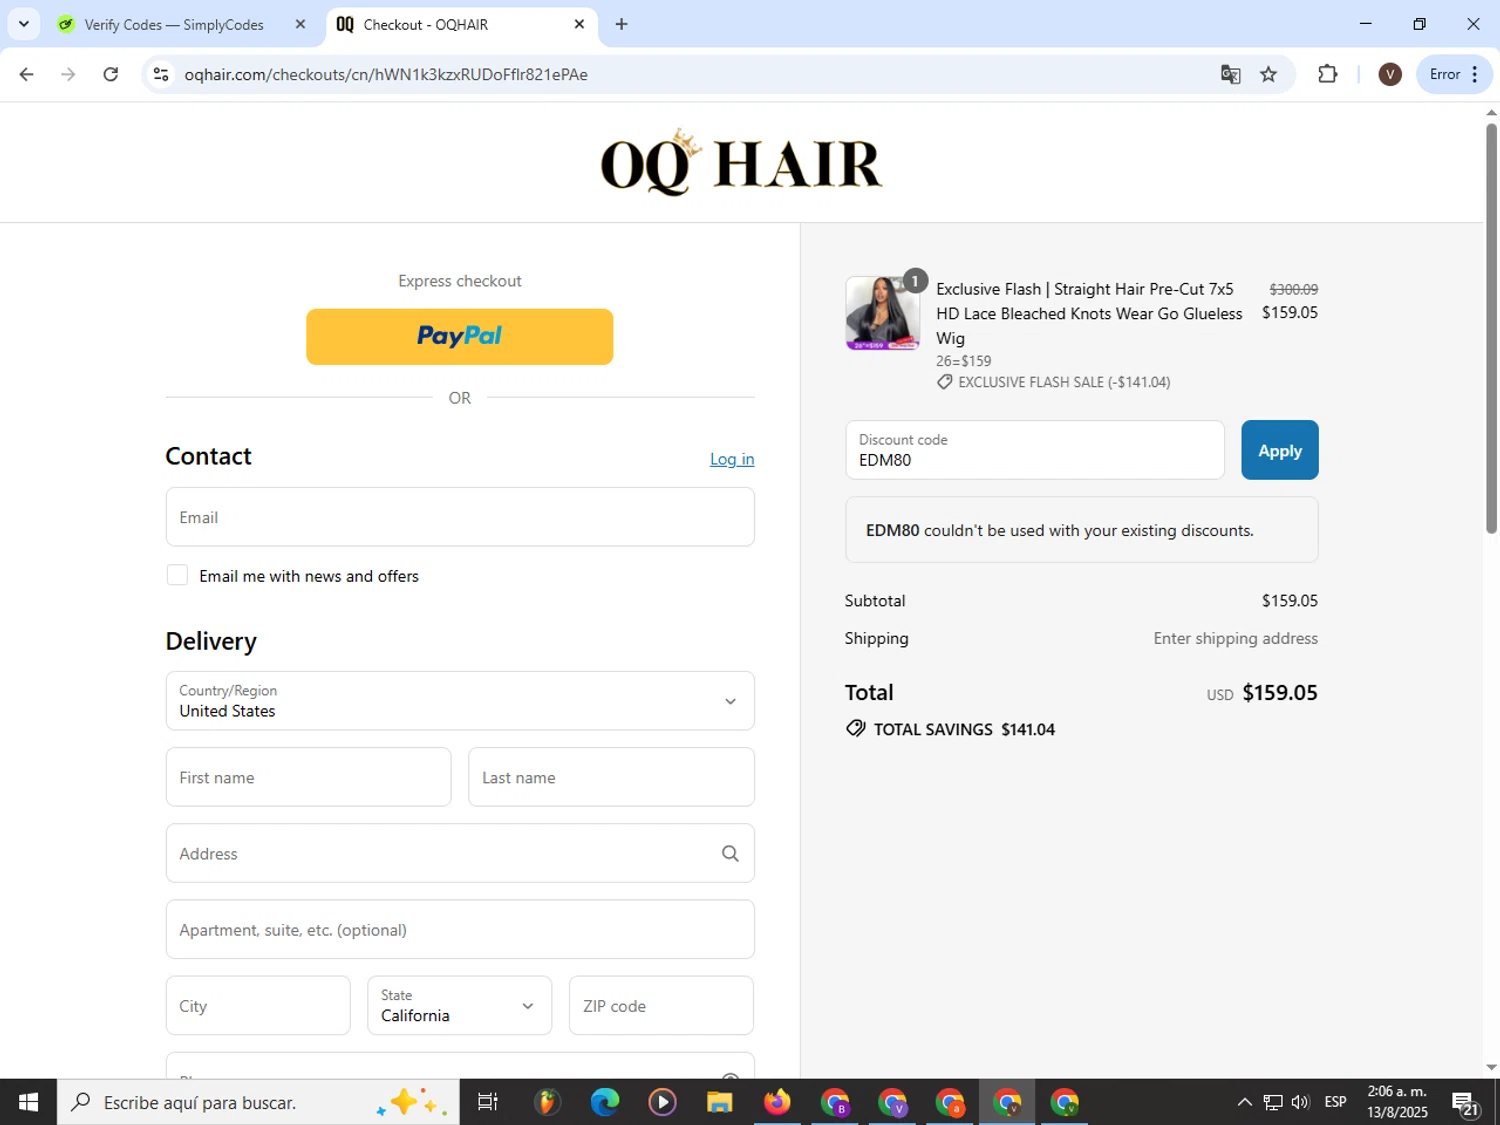Go back to the previous page
Viewport: 1500px width, 1125px height.
coord(26,74)
